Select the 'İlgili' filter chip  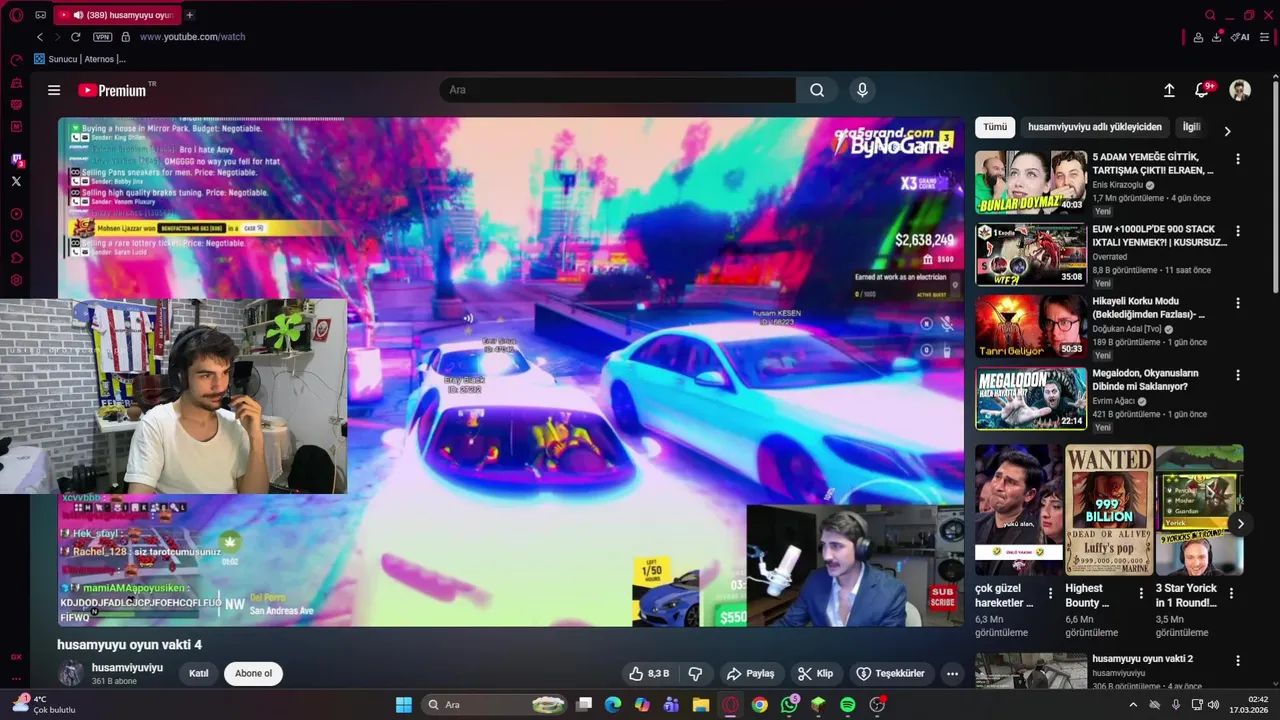click(x=1191, y=127)
